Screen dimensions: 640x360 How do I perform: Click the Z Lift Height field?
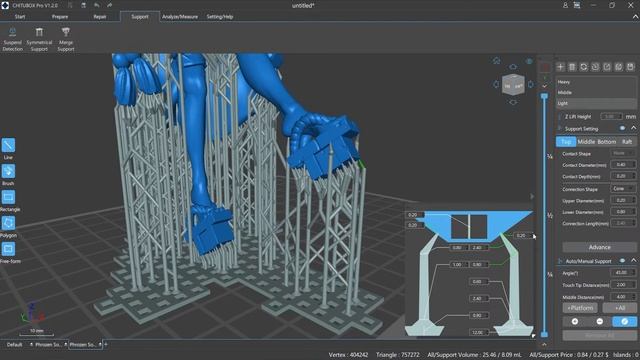pos(611,116)
